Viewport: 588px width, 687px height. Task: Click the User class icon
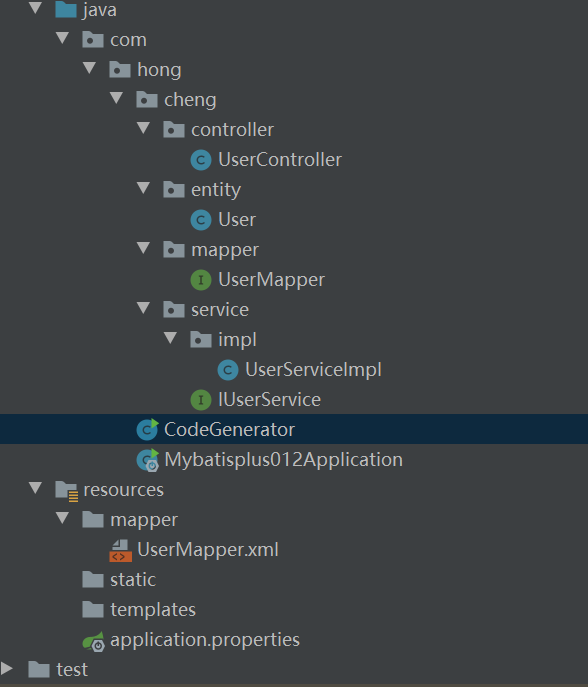click(x=201, y=220)
